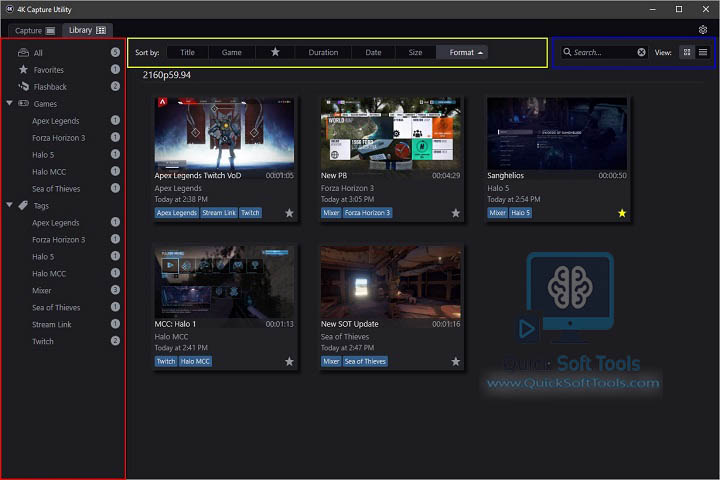
Task: Switch to the Capture tab
Action: coord(34,30)
